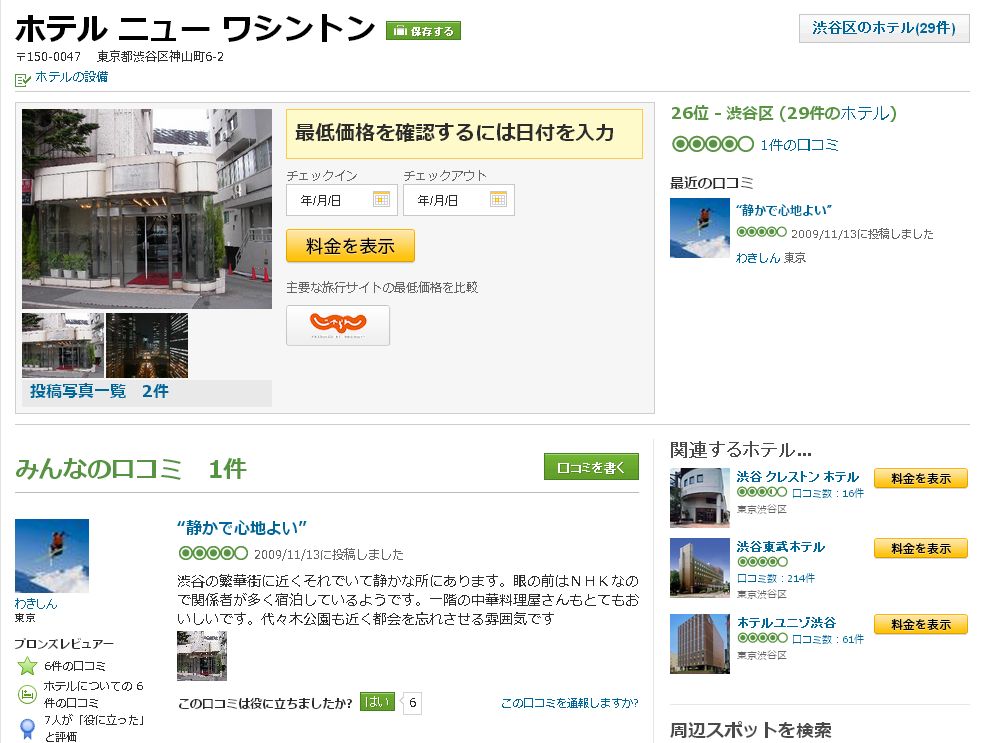This screenshot has height=743, width=982.
Task: Open sidebar わきしん 東京 reviewer link
Action: [771, 258]
